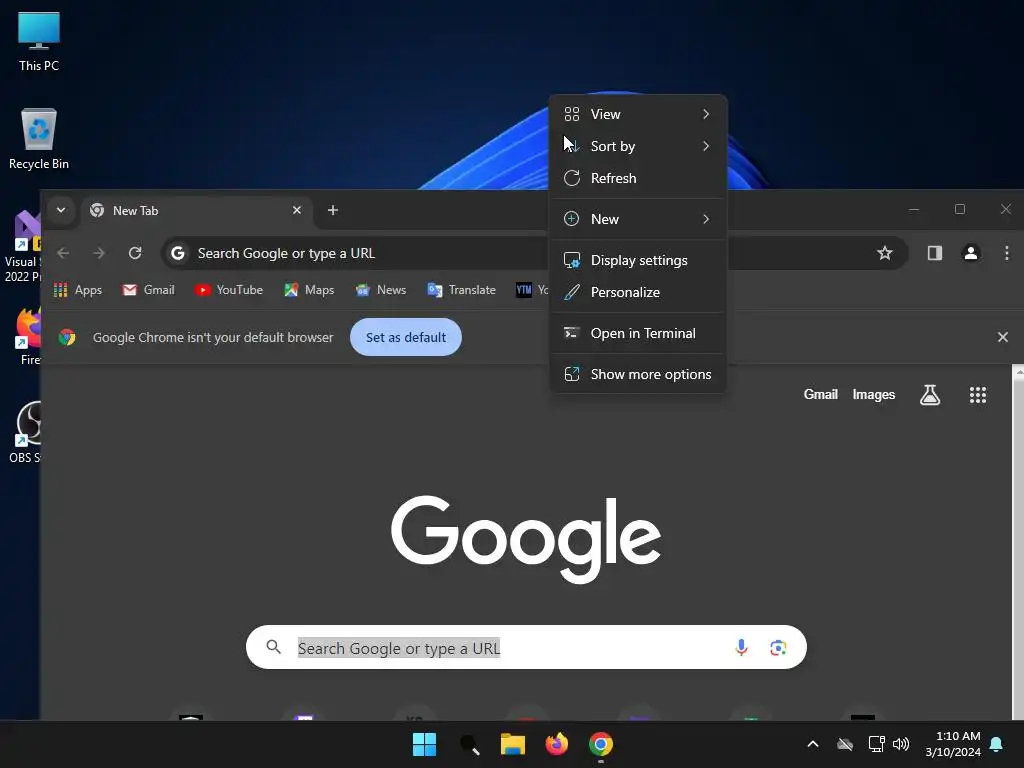The image size is (1024, 768).
Task: Select the New Tab tab
Action: (196, 211)
